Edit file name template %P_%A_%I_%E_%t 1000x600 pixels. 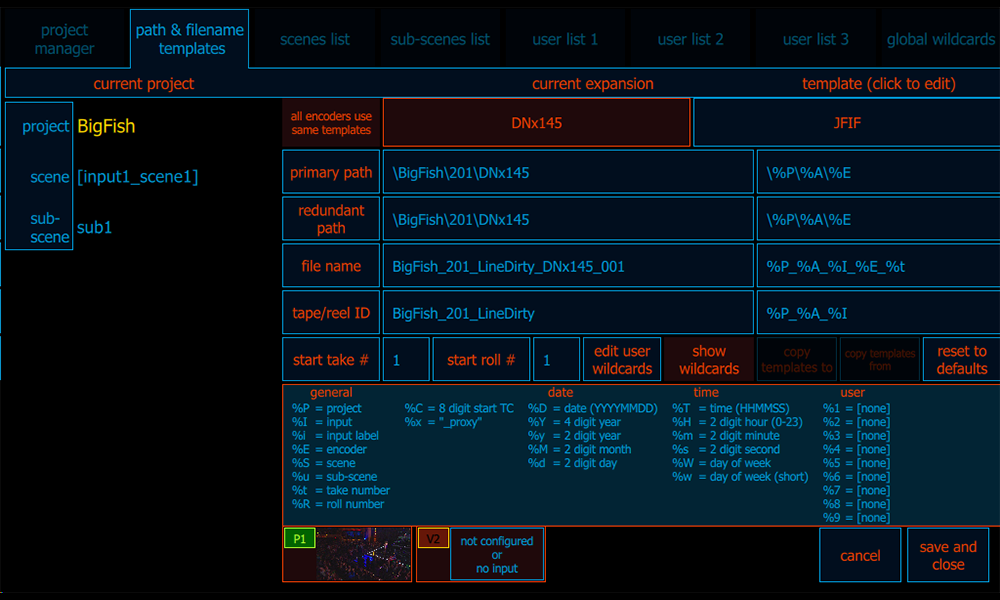tap(878, 267)
